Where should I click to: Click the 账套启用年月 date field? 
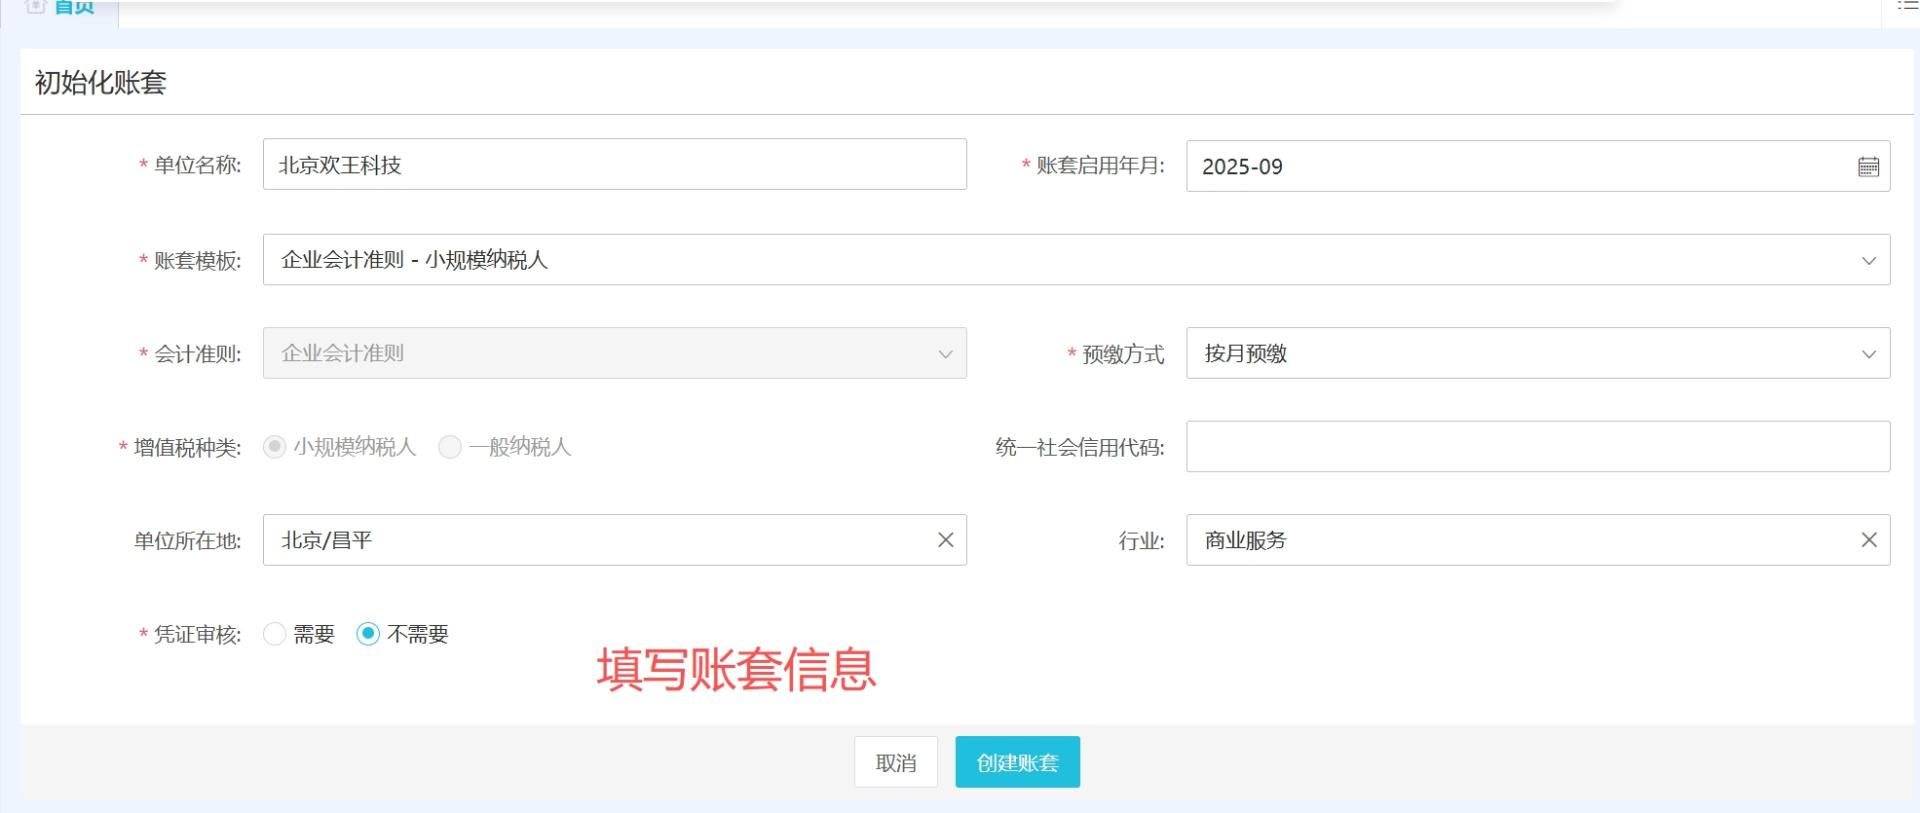[x=1520, y=167]
